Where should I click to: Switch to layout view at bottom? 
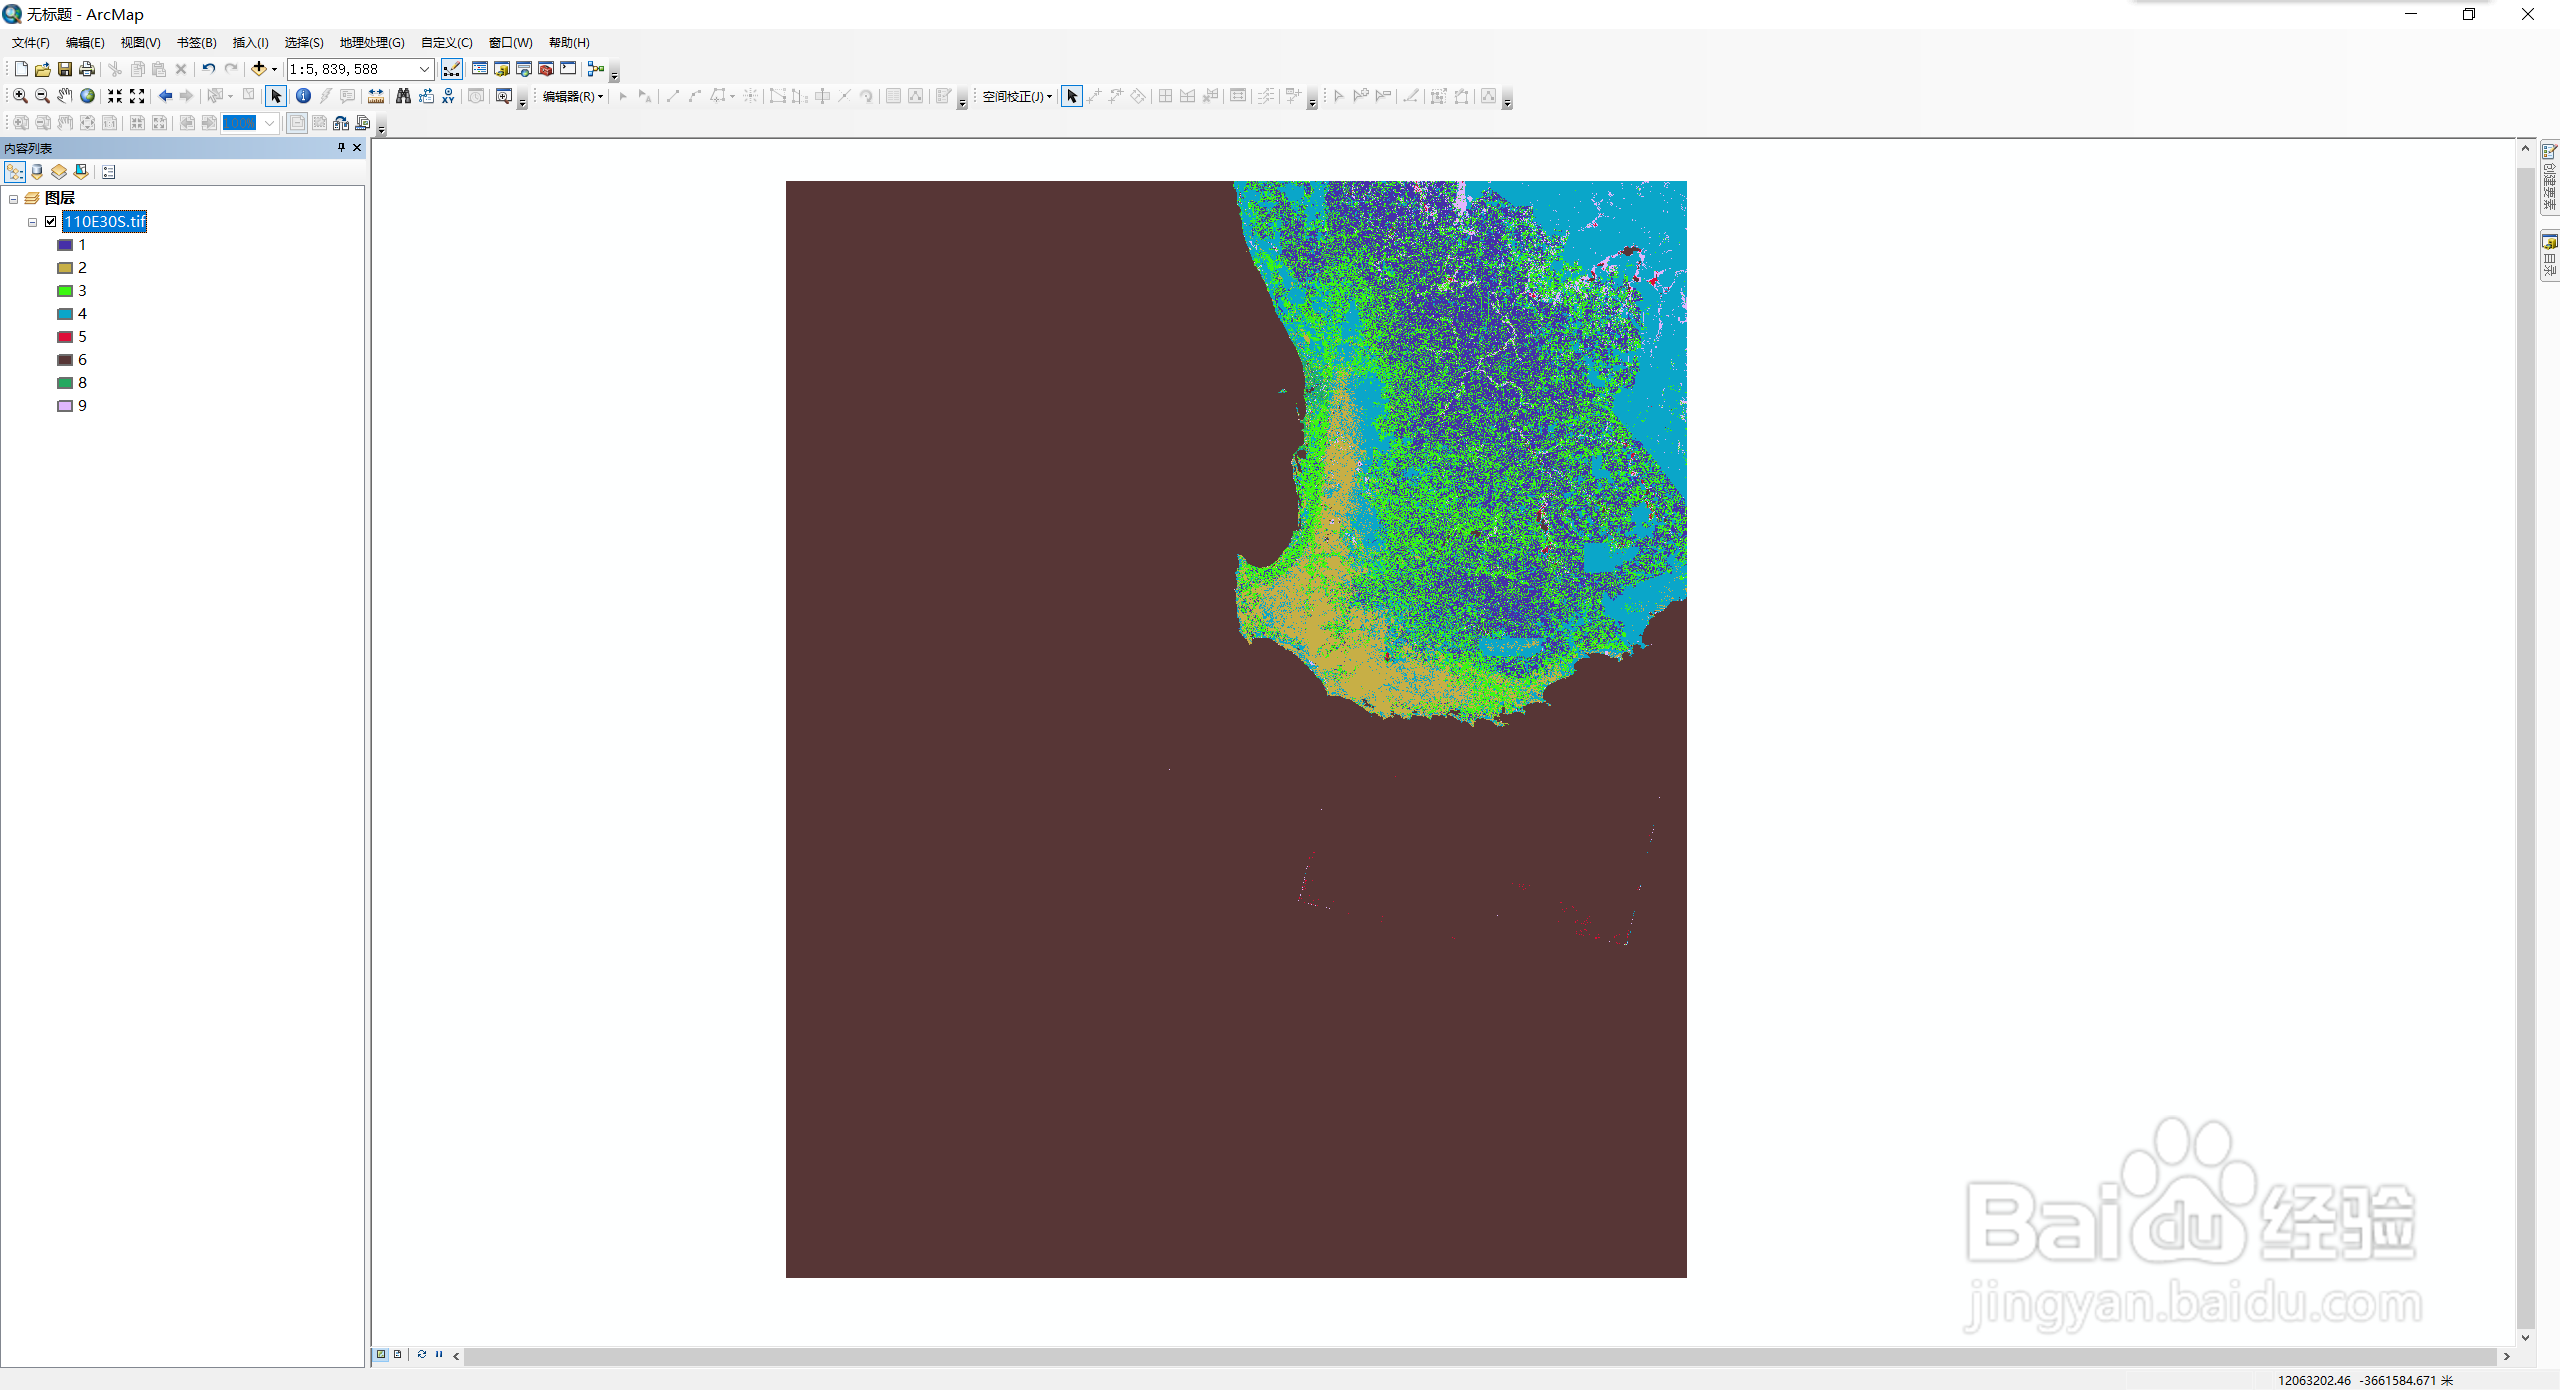click(x=397, y=1354)
